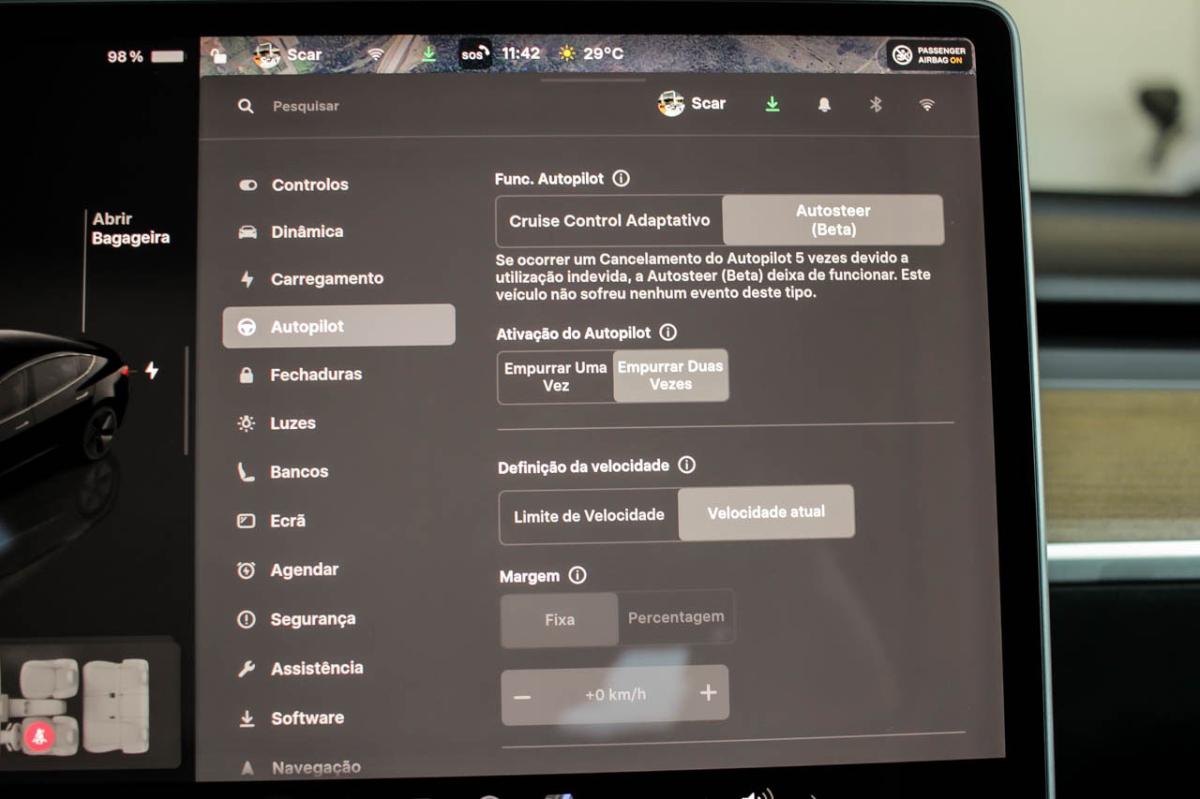Tap the lock icon in status bar

218,55
